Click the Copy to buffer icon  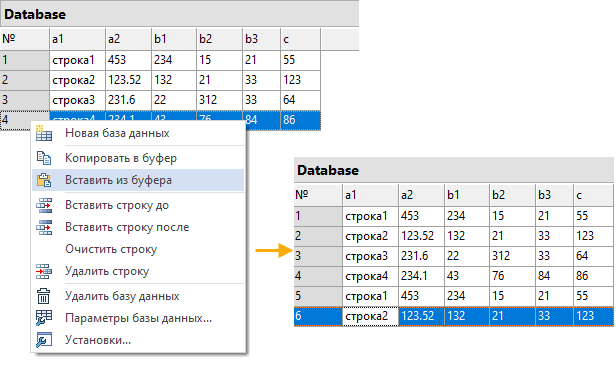click(x=44, y=158)
